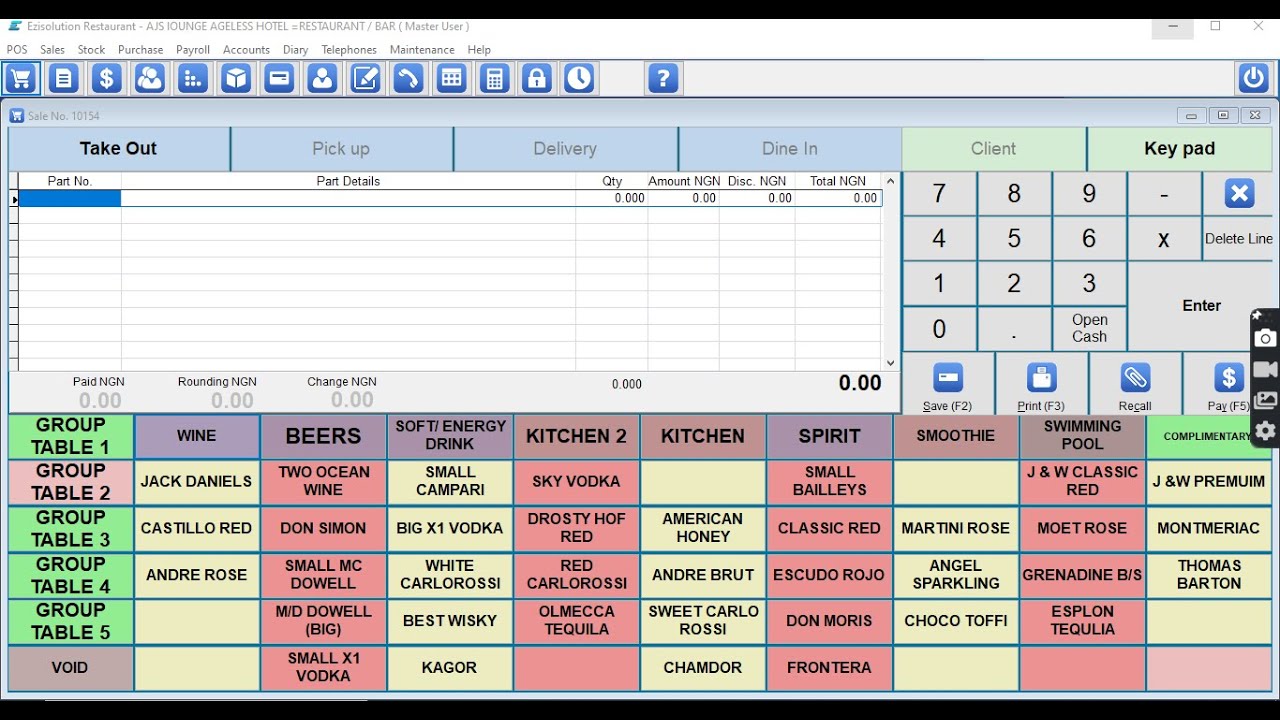Click the Recall paperclip icon

1135,384
